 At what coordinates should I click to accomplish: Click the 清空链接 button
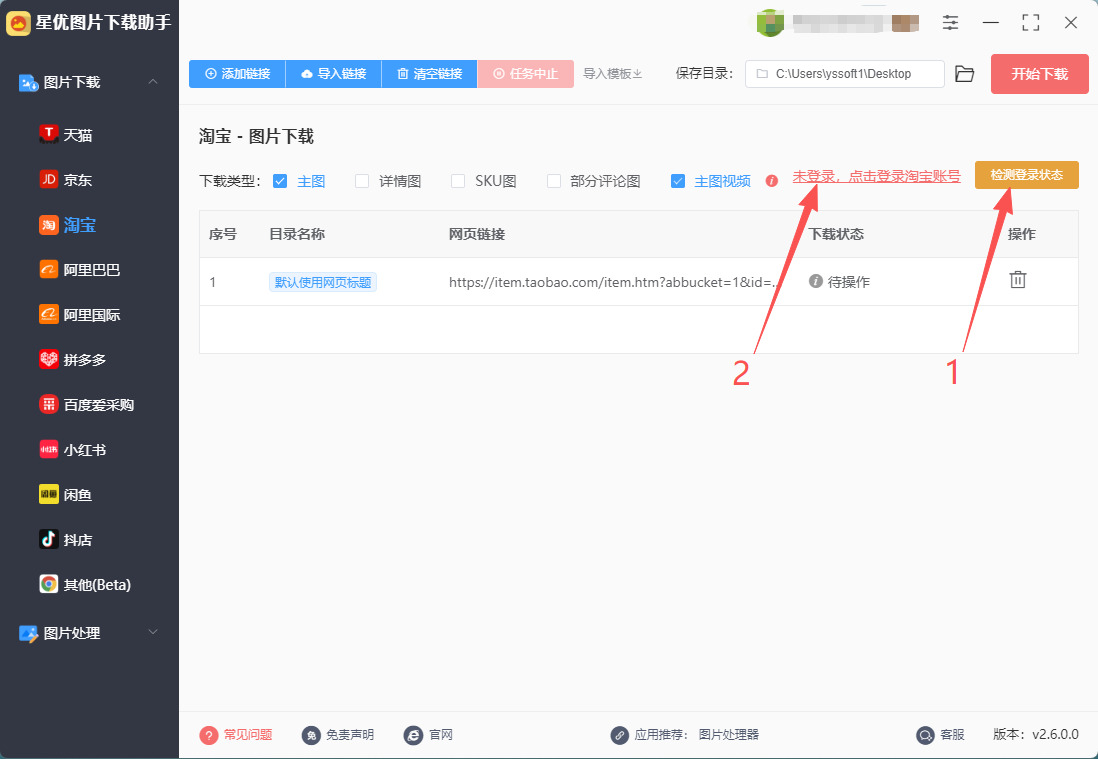tap(429, 74)
